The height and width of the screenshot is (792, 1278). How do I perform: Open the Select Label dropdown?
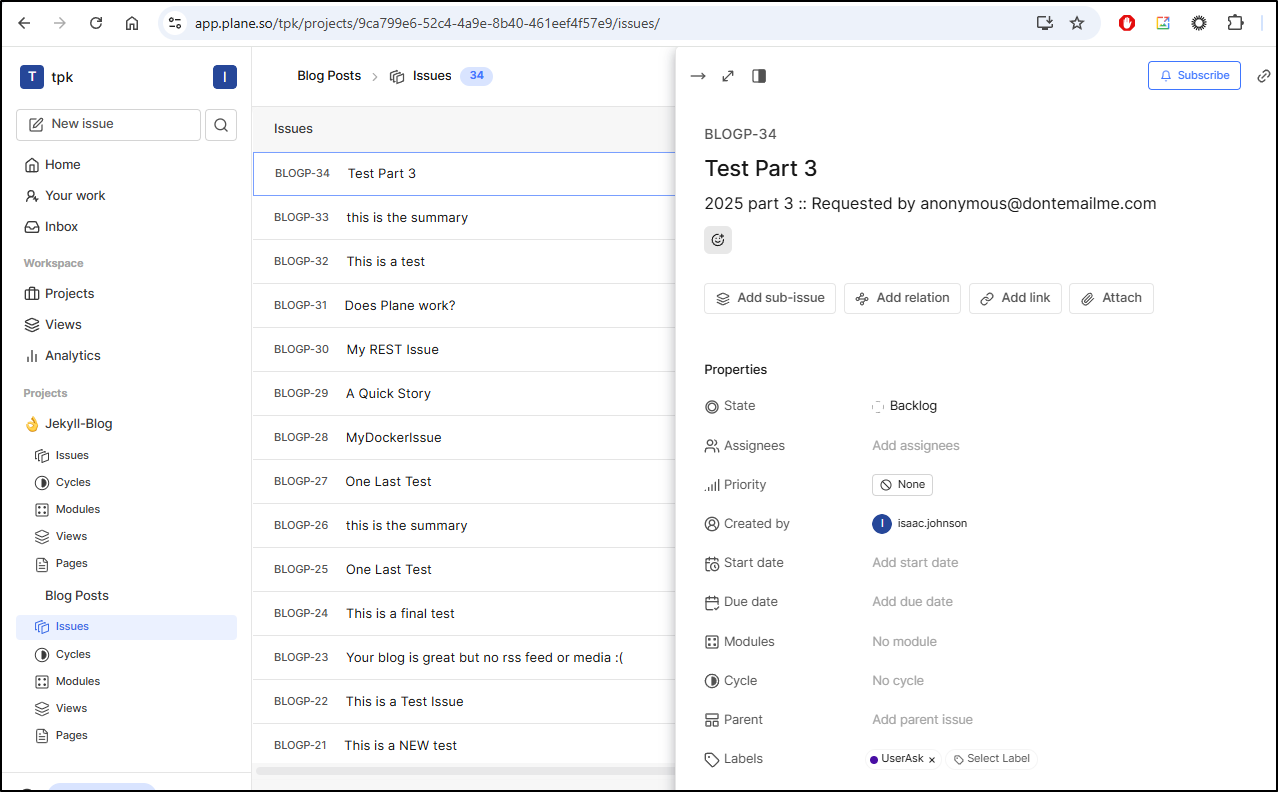991,759
